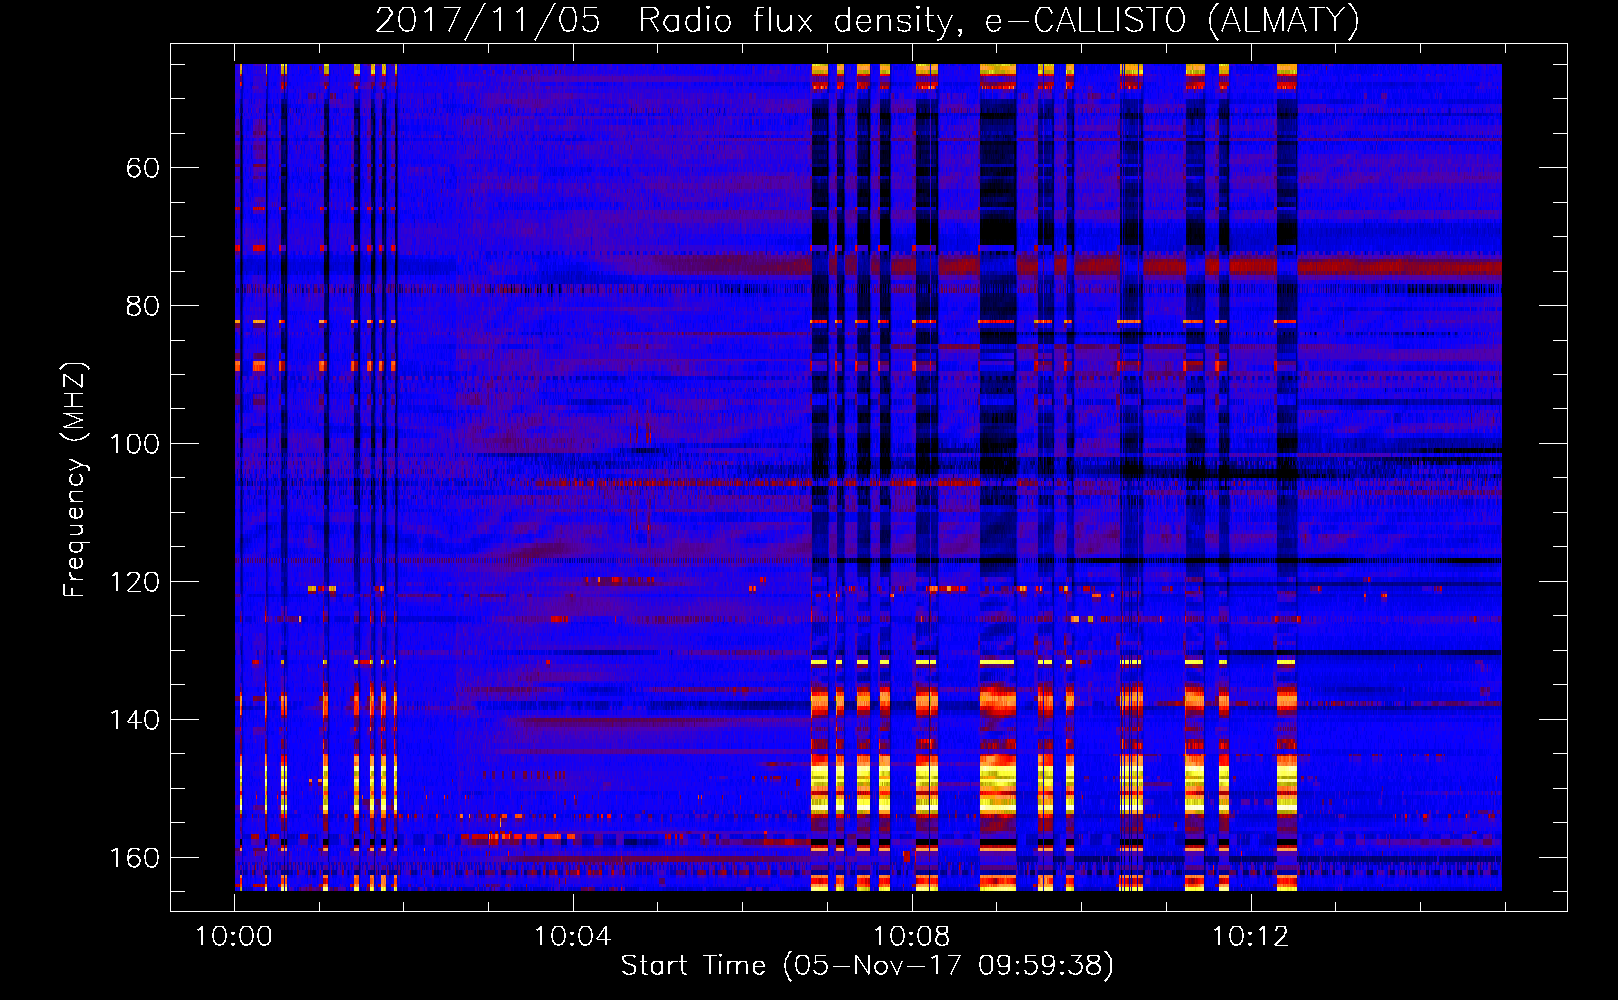Screen dimensions: 1618x1000
Task: Click the 10:00 time tick label
Action: click(x=234, y=937)
